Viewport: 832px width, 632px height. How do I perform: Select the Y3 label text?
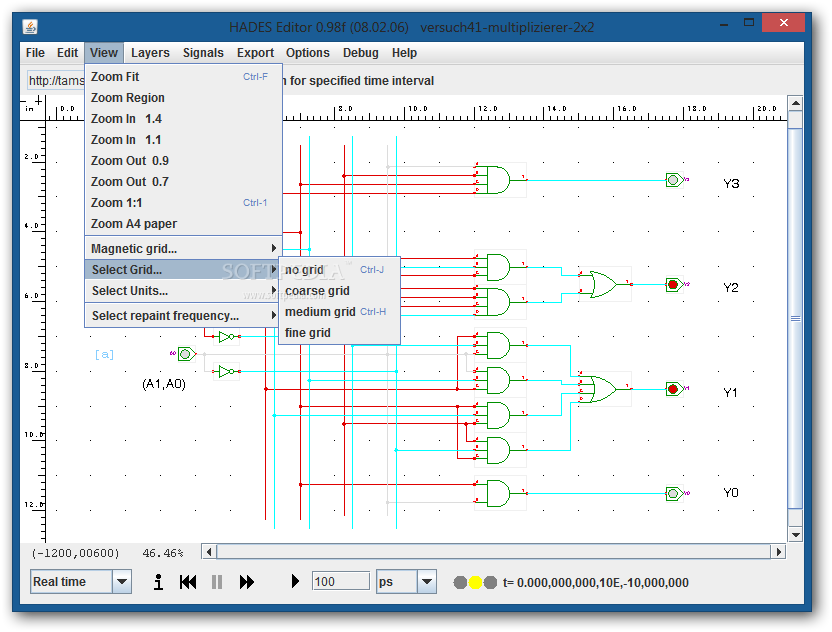click(x=731, y=184)
